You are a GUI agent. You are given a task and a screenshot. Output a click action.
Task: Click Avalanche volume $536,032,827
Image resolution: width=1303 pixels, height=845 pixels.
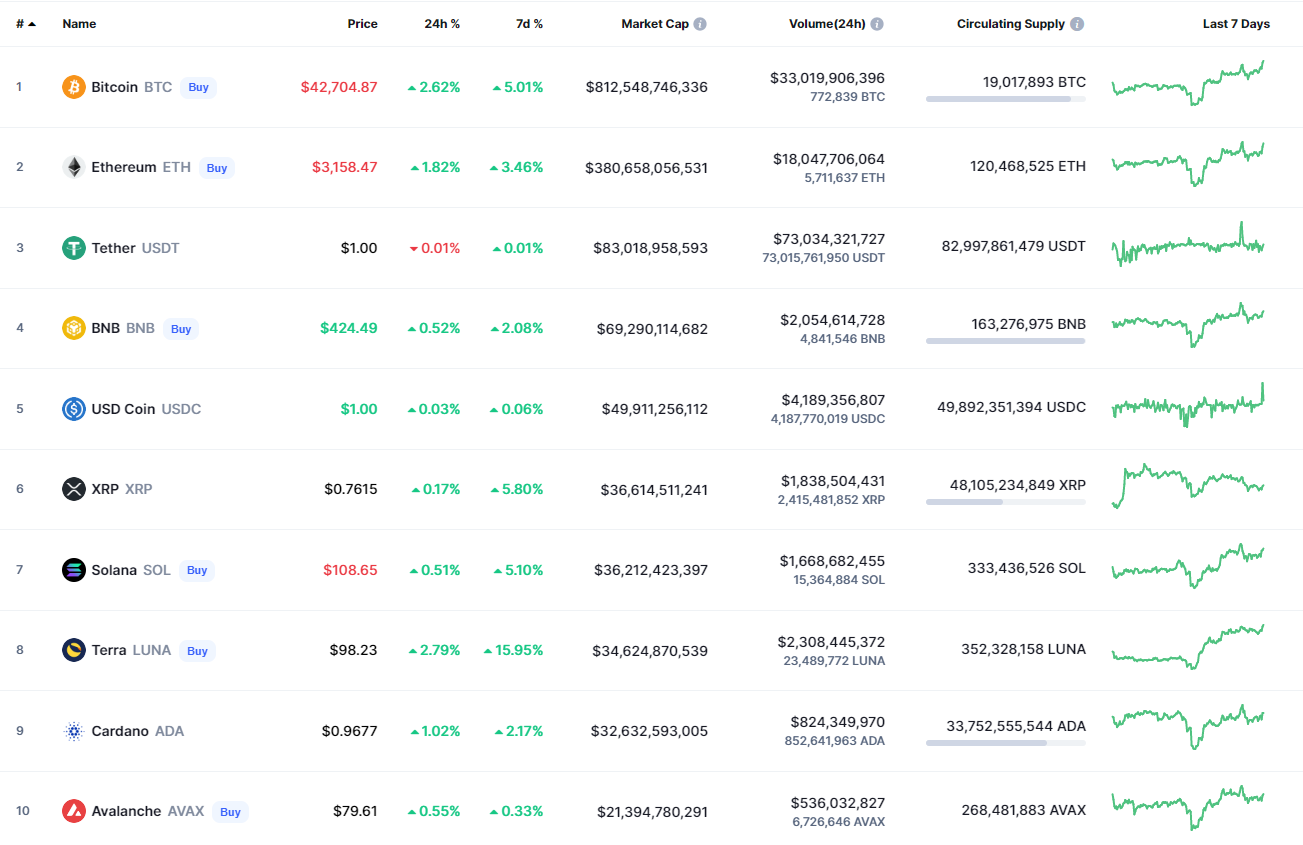838,803
